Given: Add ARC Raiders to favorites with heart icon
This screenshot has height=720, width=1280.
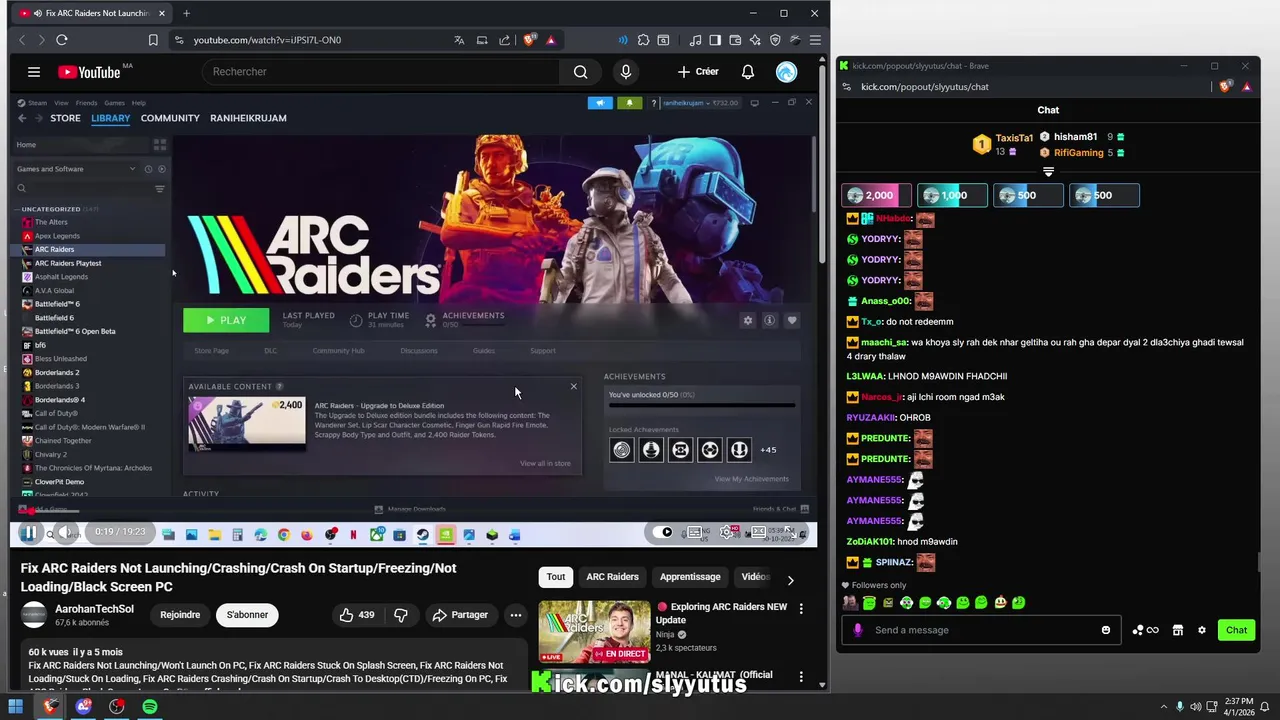Looking at the screenshot, I should (792, 320).
